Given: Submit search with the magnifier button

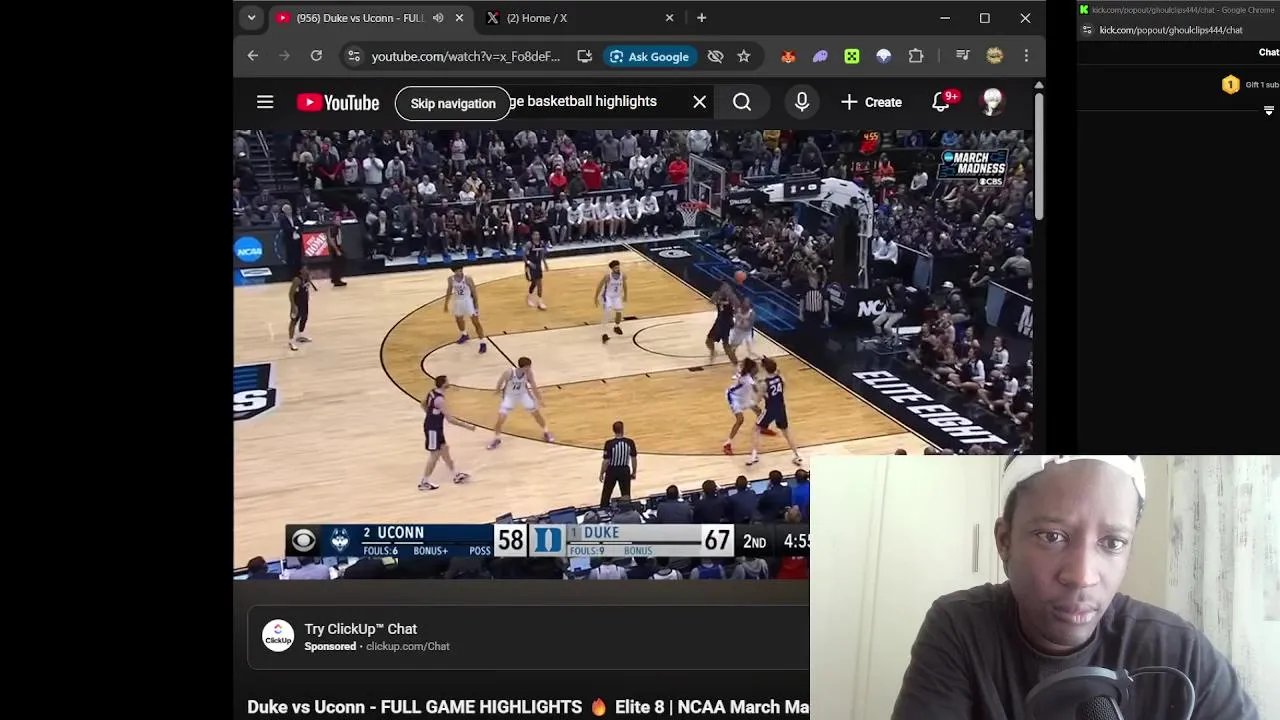Looking at the screenshot, I should coord(742,102).
